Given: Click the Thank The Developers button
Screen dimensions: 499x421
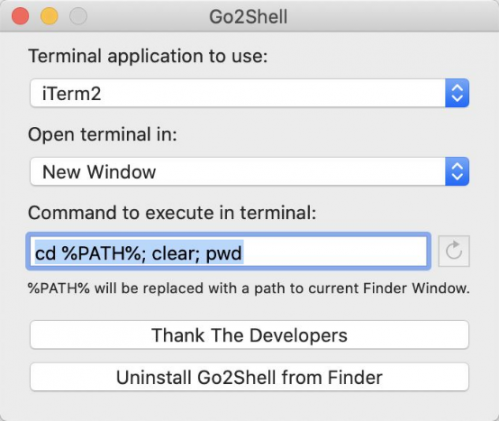Looking at the screenshot, I should (249, 335).
